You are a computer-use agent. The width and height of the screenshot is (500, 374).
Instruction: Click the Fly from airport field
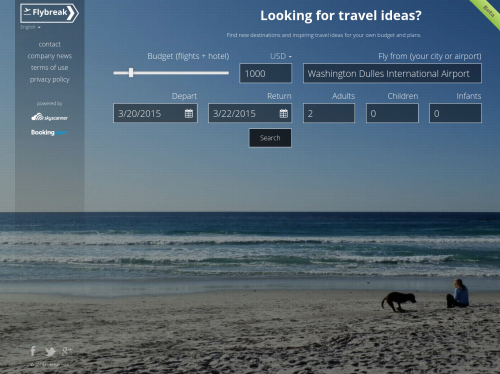tap(392, 73)
